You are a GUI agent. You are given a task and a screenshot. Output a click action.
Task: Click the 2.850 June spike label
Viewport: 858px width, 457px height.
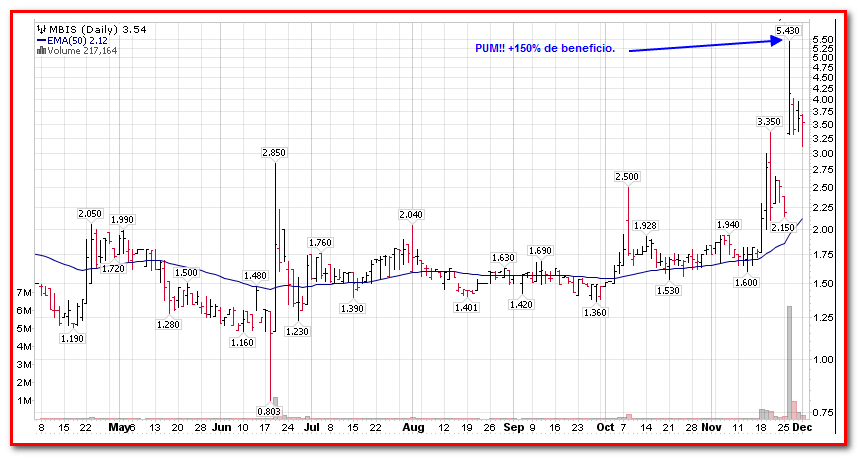pyautogui.click(x=274, y=153)
